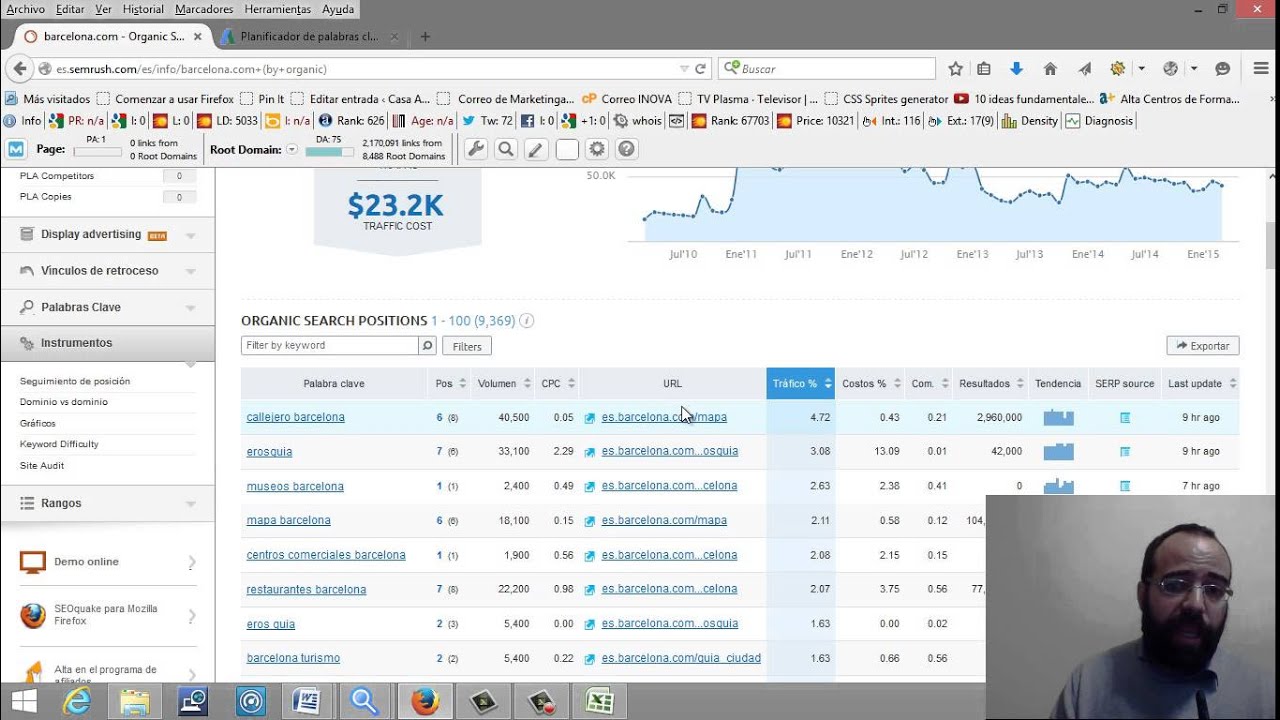Click the filter keyword search magnifier button
The height and width of the screenshot is (720, 1280).
[x=427, y=345]
